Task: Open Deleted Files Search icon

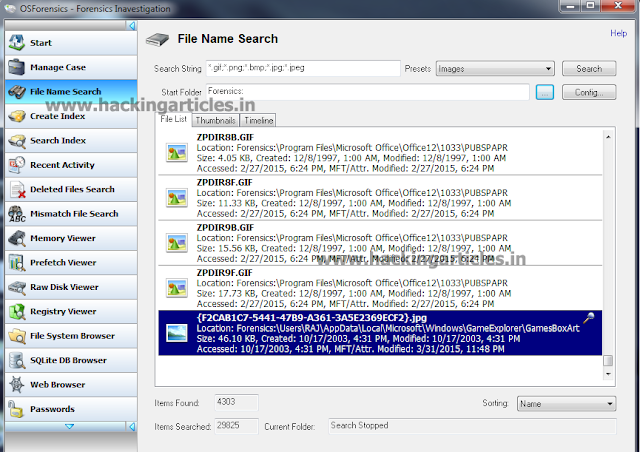Action: pos(18,189)
